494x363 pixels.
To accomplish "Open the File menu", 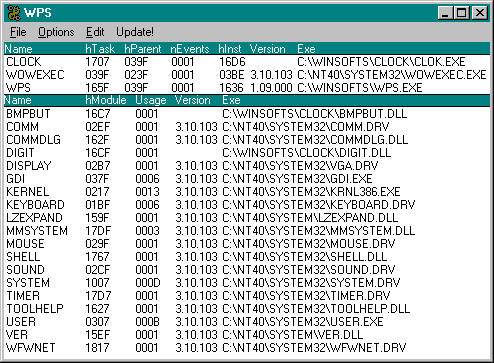I will tap(18, 32).
